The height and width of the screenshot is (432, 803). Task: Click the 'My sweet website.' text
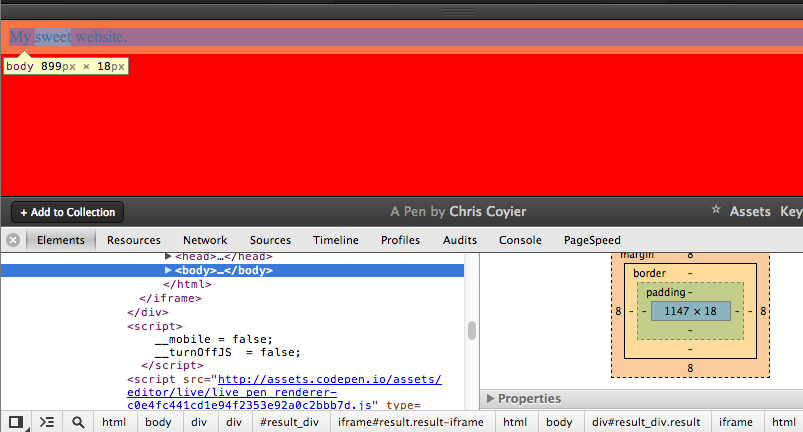(x=68, y=37)
